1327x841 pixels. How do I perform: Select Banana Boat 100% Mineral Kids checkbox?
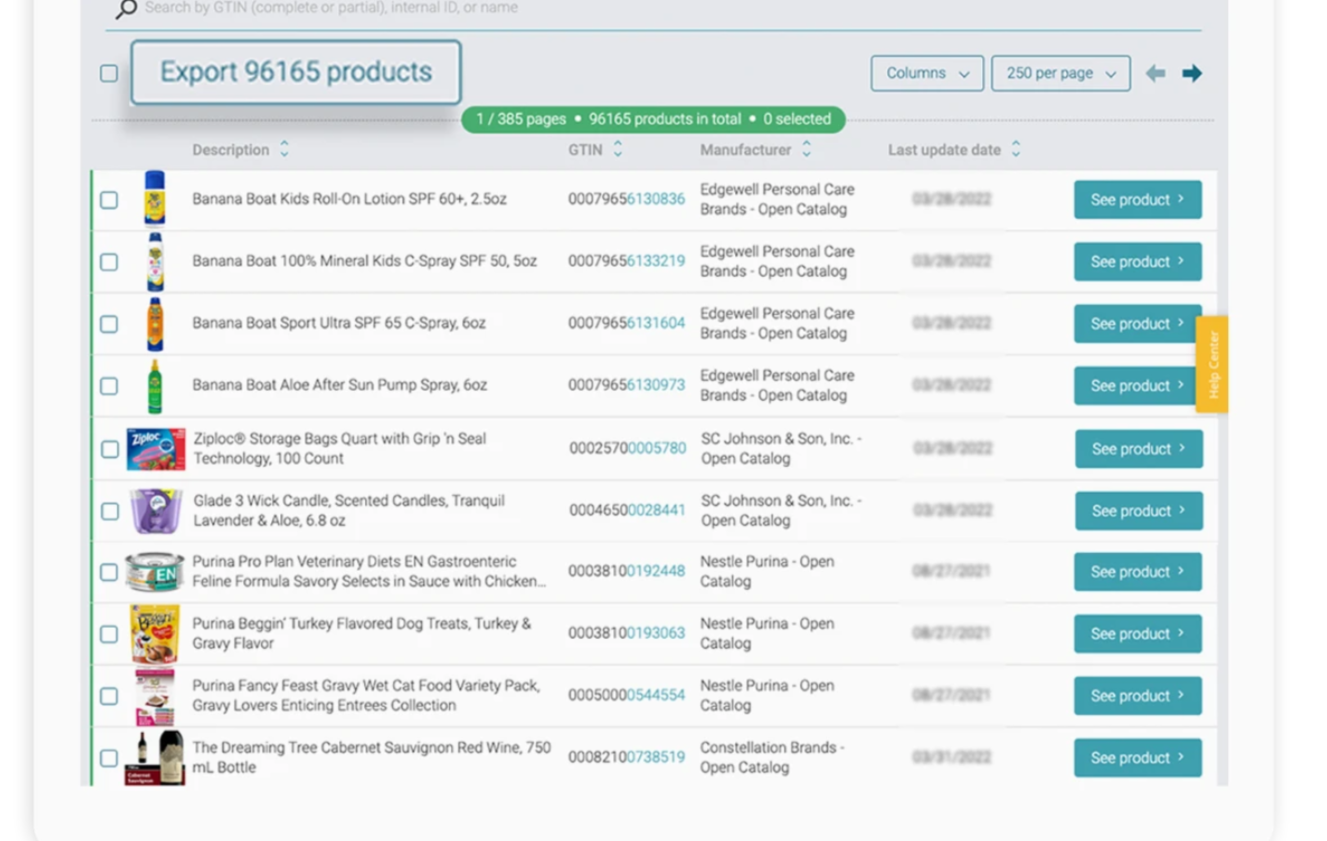click(109, 262)
